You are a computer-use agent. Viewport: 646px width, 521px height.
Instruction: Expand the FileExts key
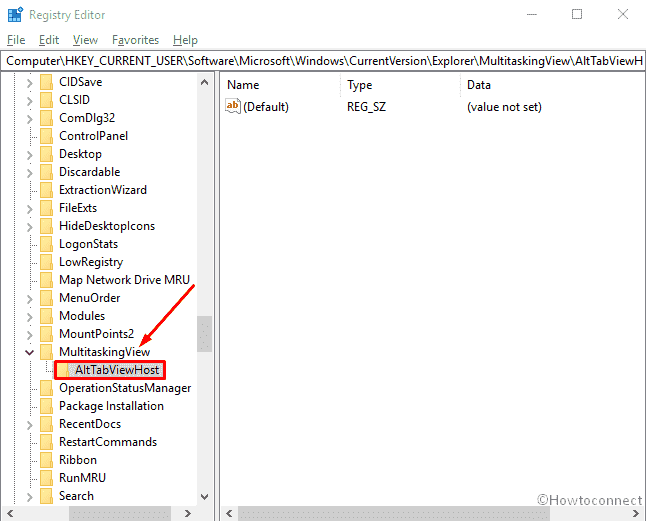tap(29, 209)
